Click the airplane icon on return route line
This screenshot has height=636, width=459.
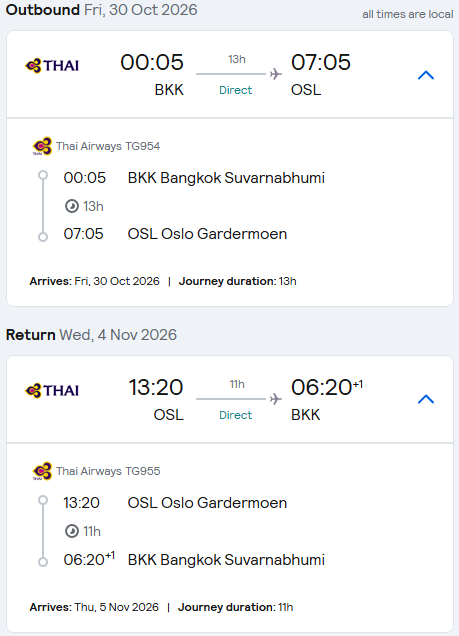coord(275,399)
